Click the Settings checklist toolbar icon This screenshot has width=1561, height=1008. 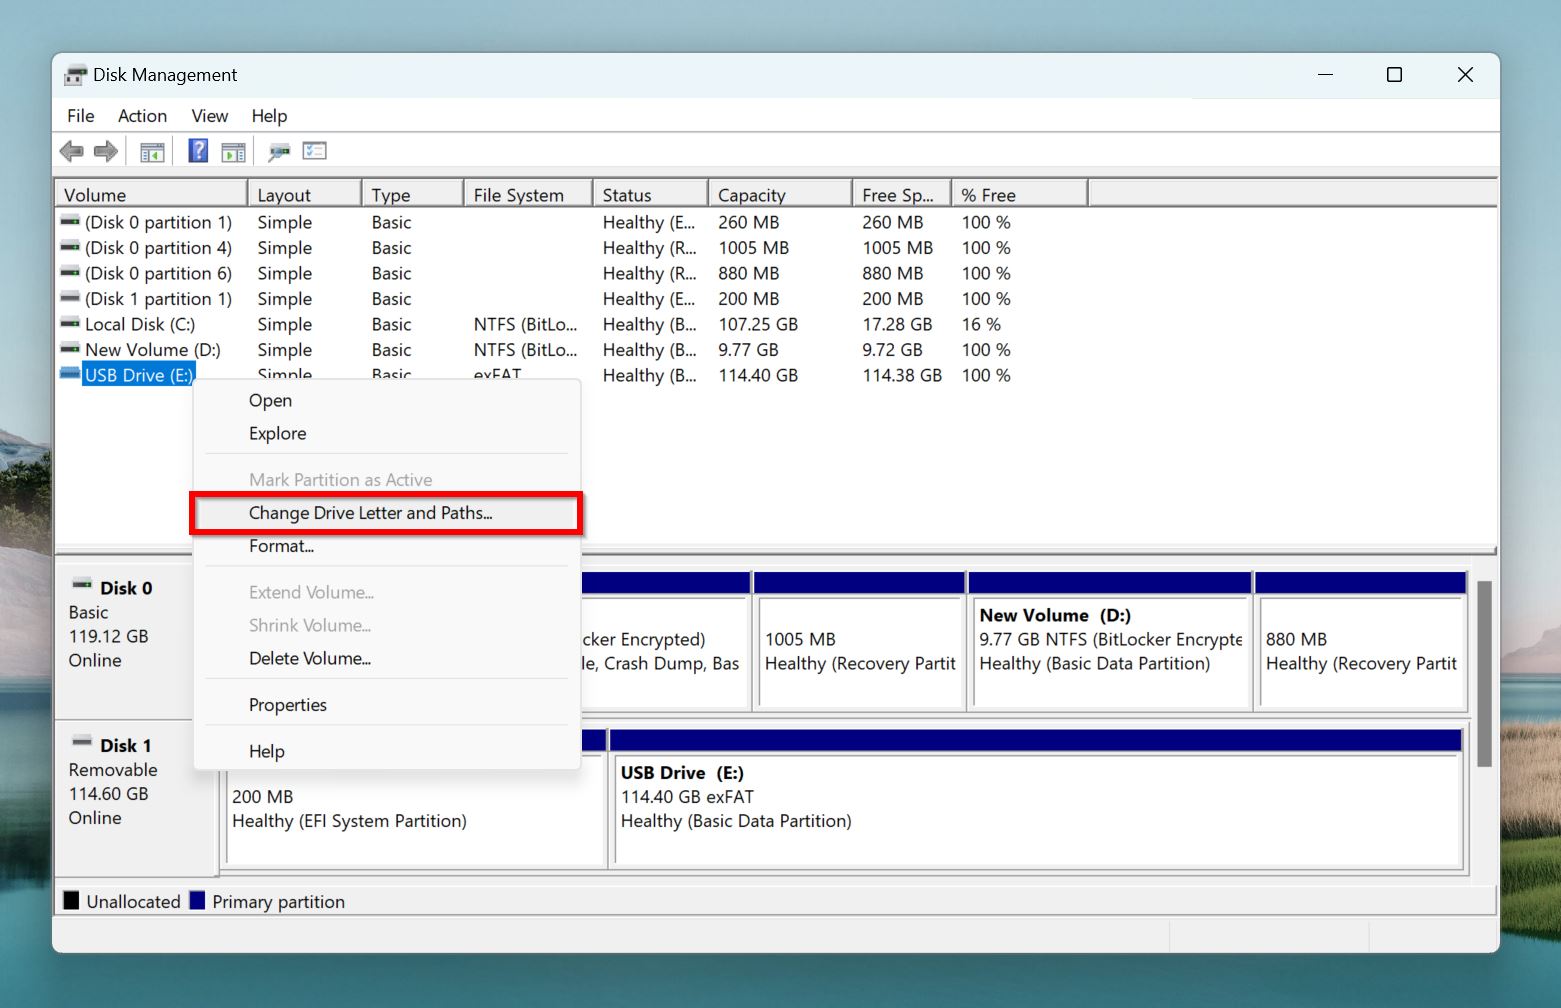(x=315, y=151)
